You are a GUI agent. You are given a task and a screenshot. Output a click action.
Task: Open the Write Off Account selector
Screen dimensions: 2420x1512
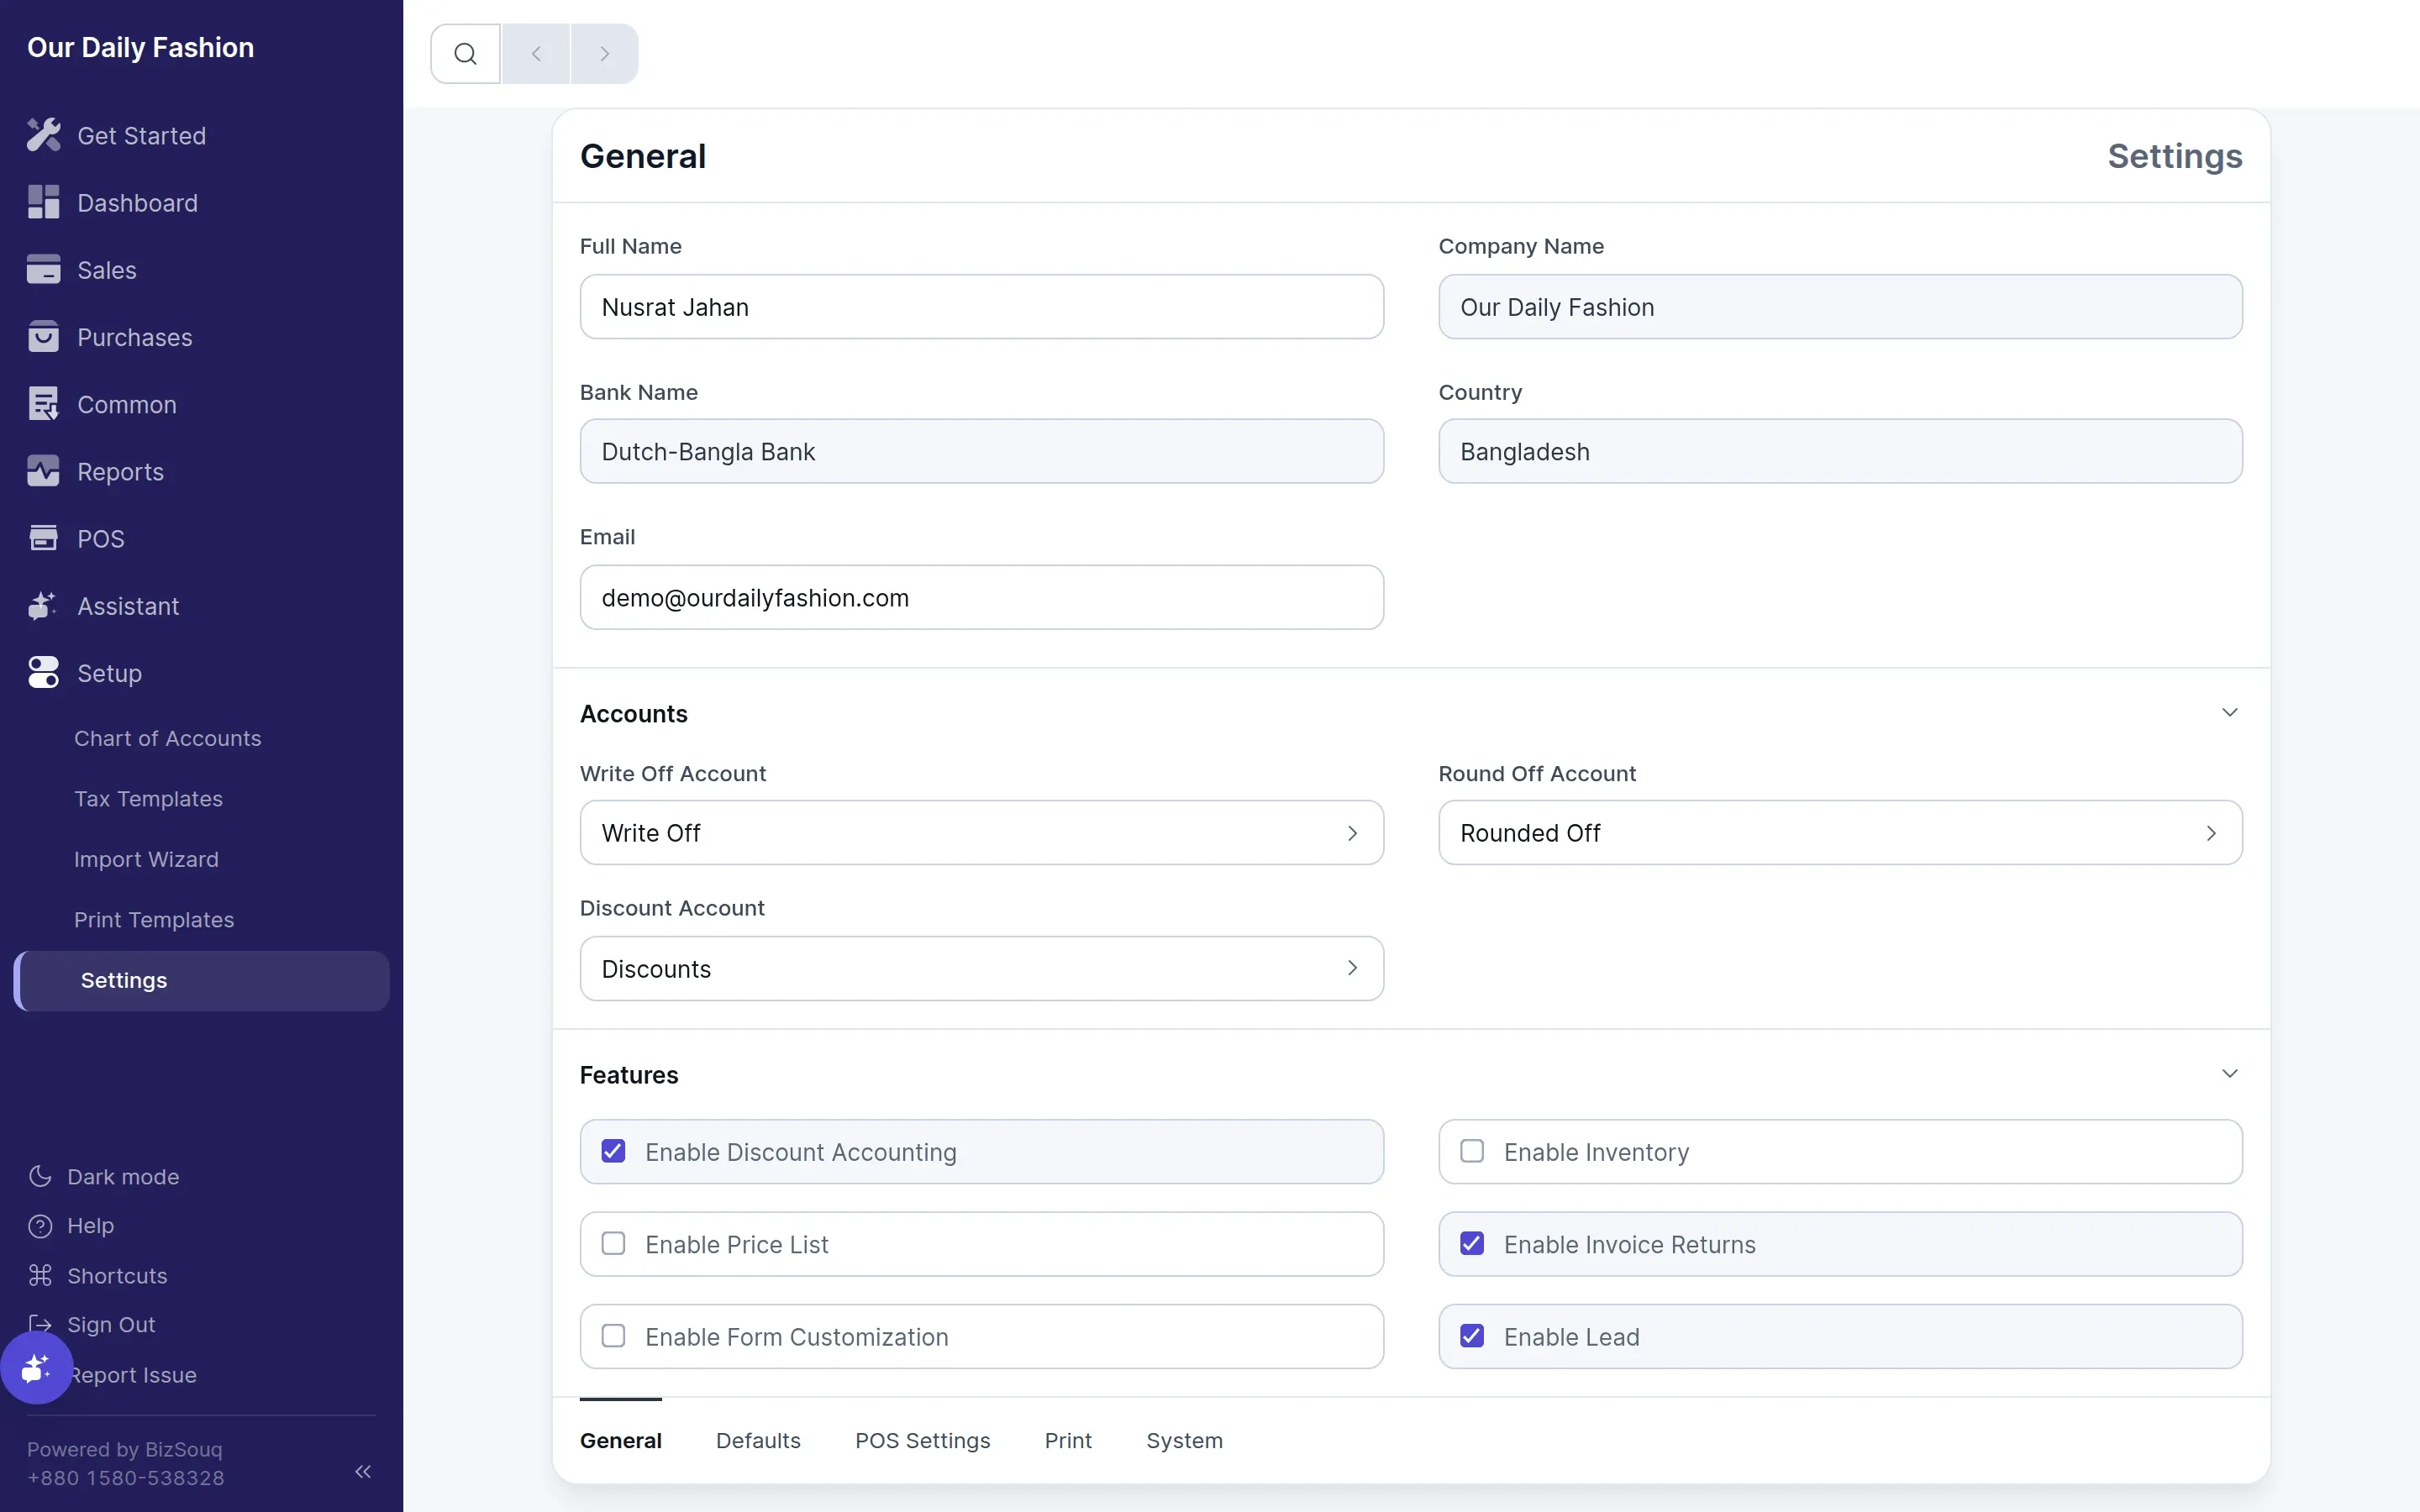(981, 832)
